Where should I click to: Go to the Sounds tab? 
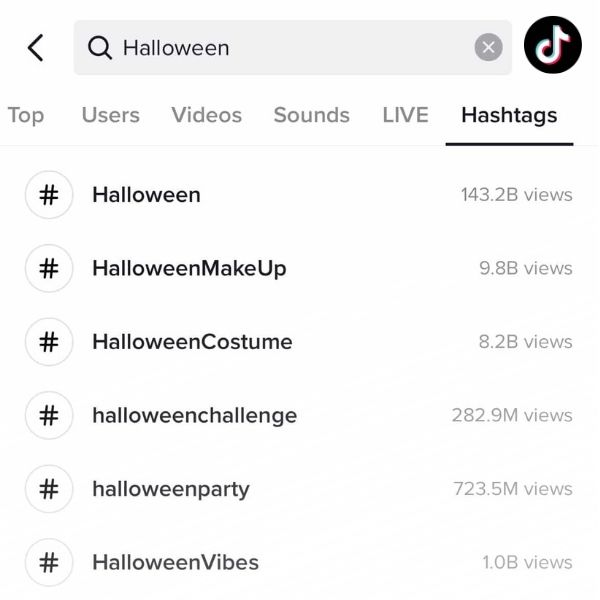(311, 115)
